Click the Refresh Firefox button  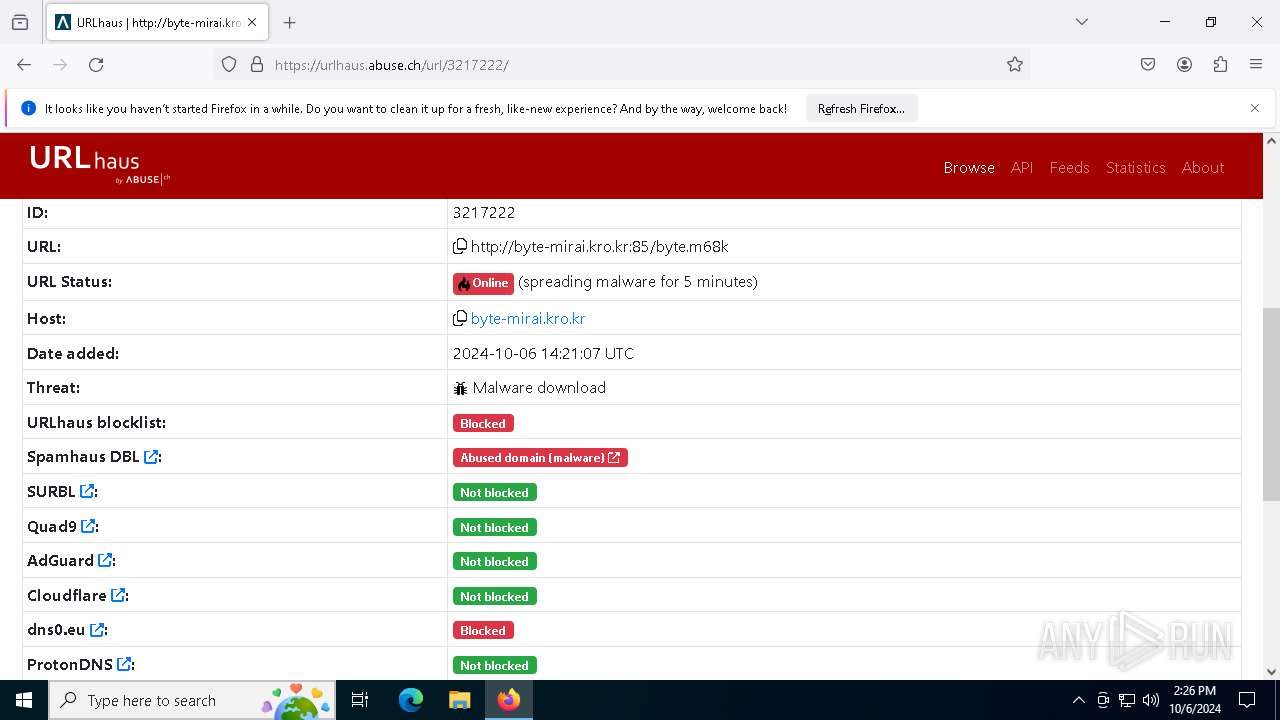point(861,108)
